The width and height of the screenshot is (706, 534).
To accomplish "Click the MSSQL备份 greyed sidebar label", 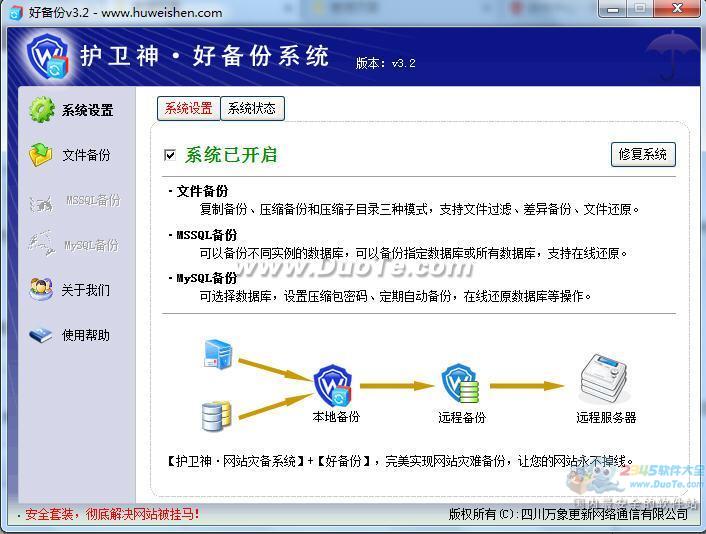I will 93,200.
